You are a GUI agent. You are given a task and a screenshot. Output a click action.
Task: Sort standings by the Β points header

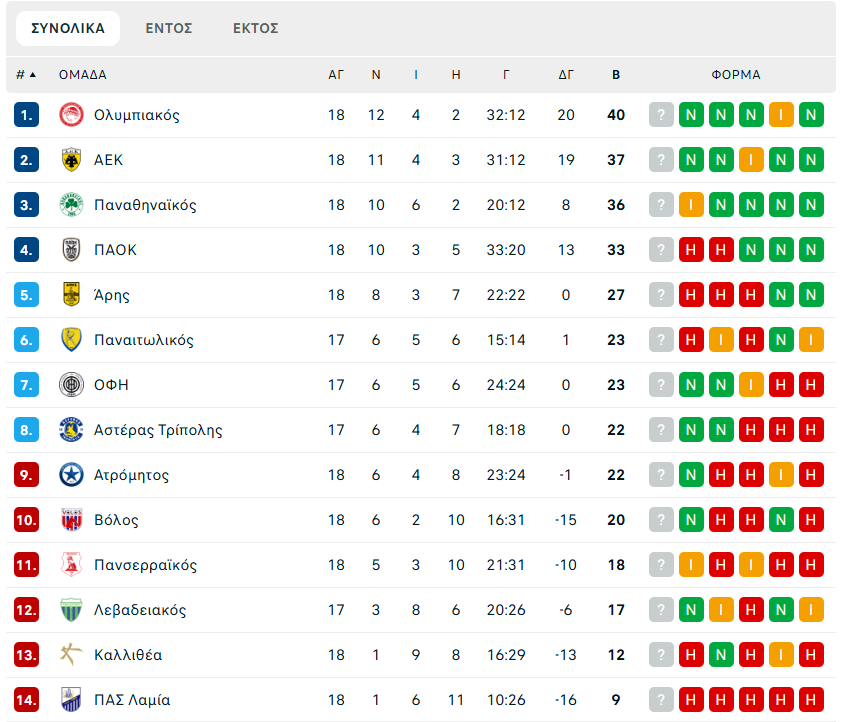616,75
